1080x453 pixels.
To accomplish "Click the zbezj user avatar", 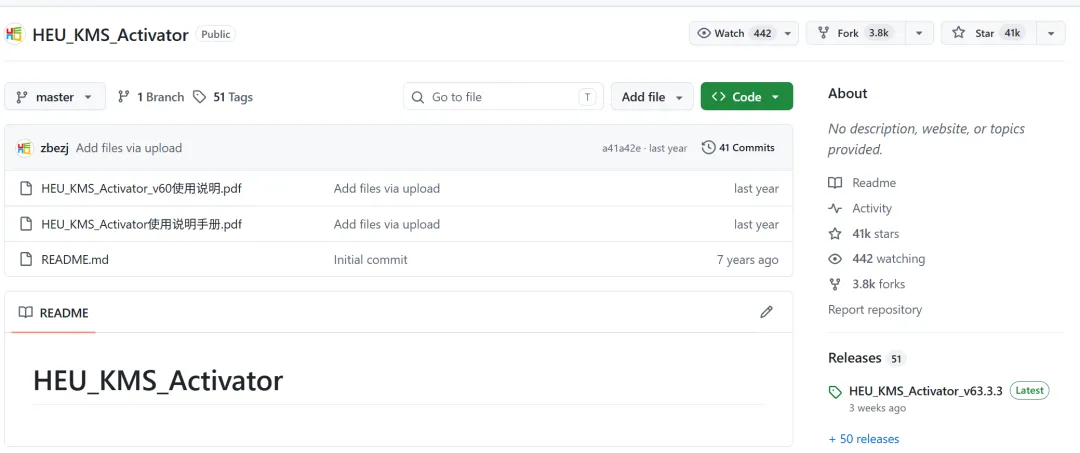I will 25,148.
